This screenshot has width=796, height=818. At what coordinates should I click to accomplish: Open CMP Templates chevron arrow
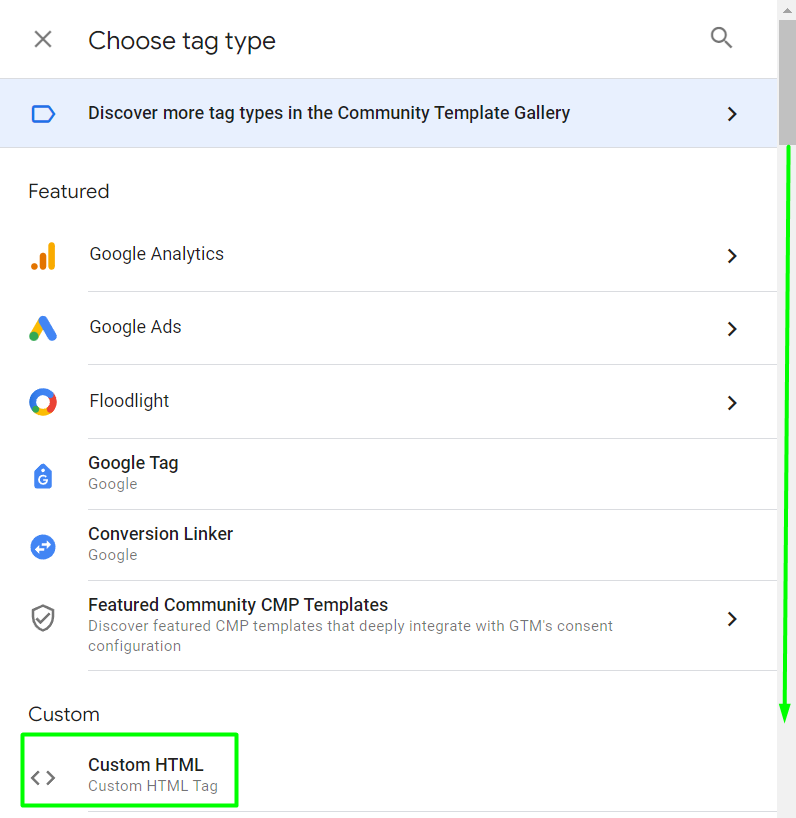click(x=732, y=619)
